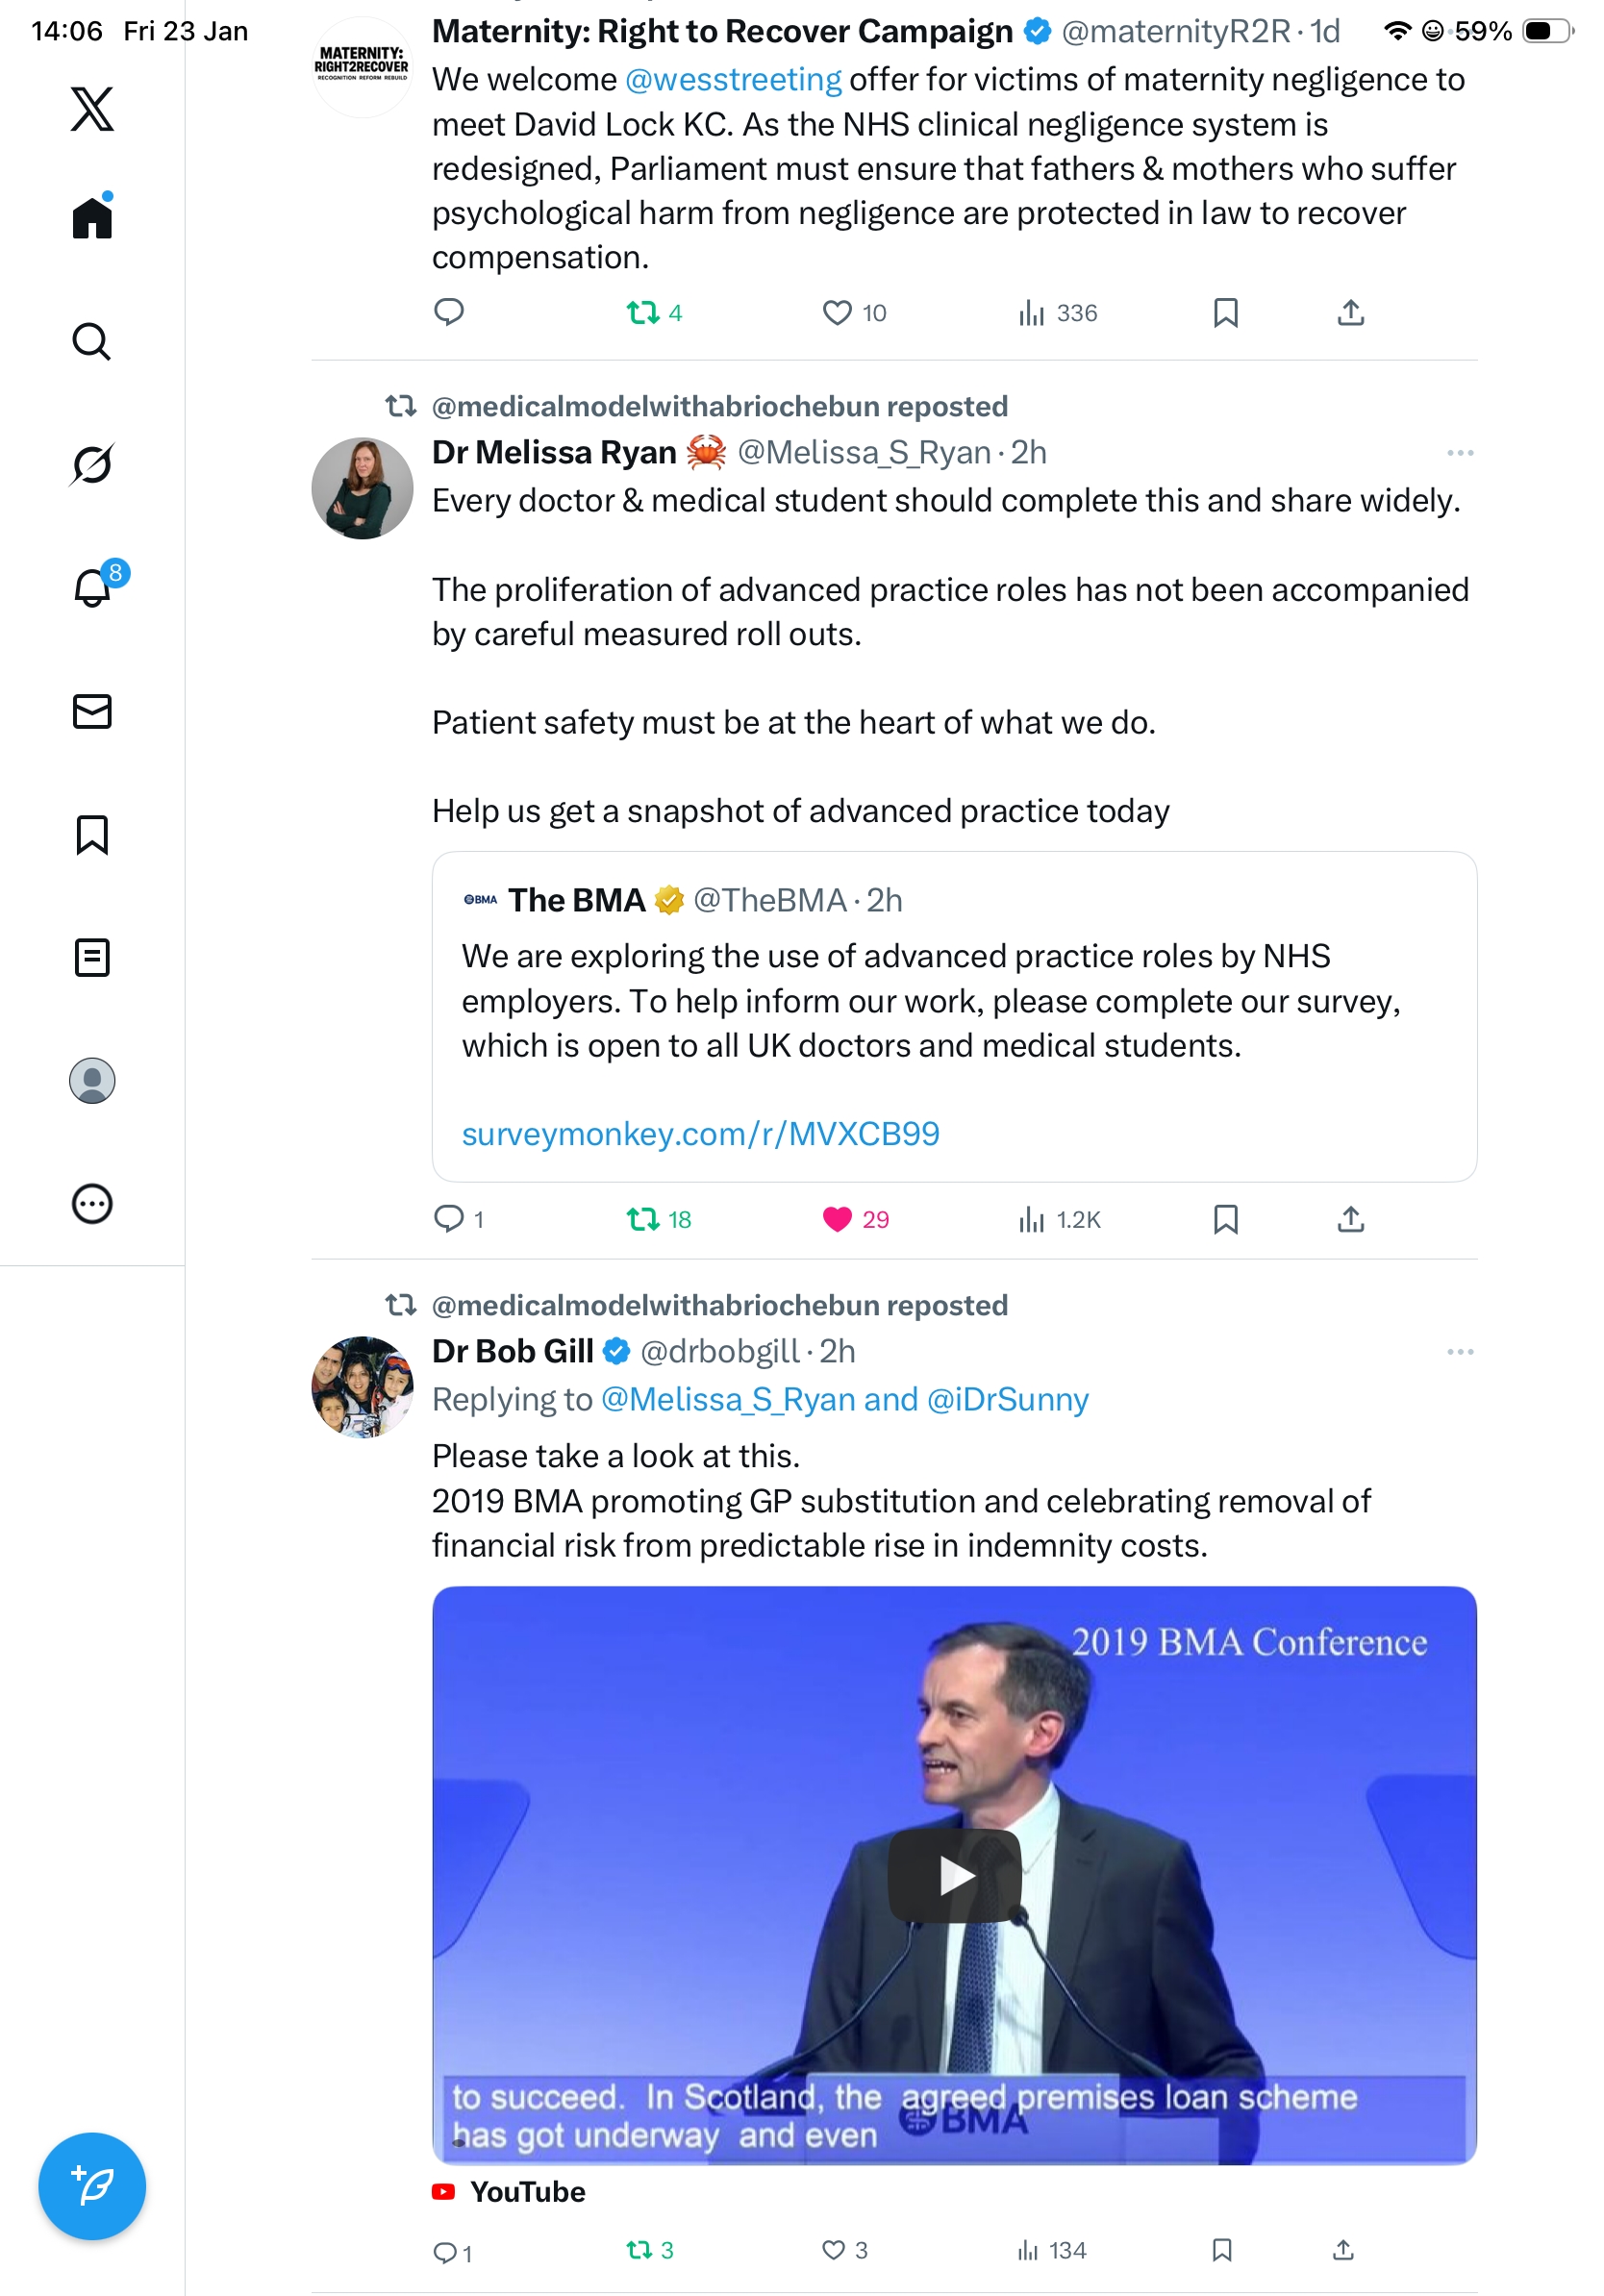The height and width of the screenshot is (2296, 1604).
Task: Unlike Dr Melissa Ryan's post
Action: 836,1219
